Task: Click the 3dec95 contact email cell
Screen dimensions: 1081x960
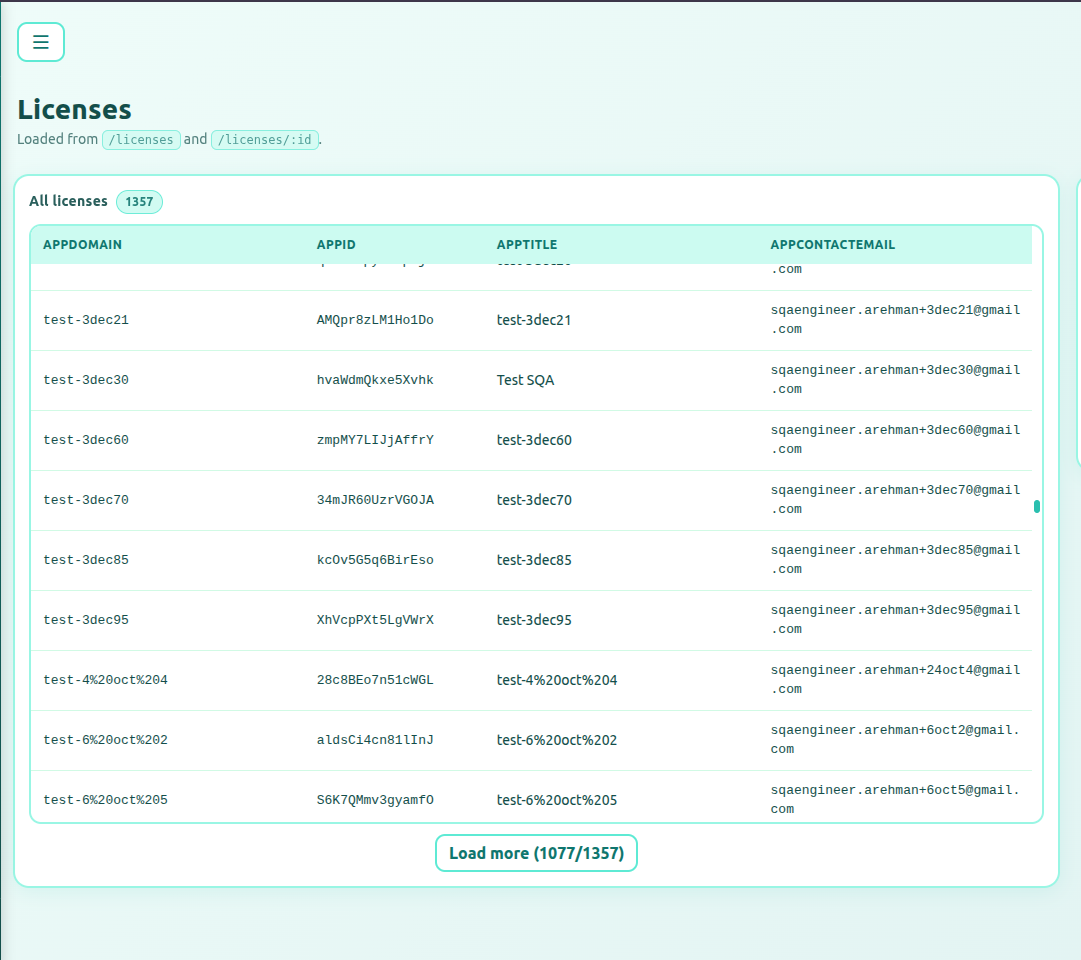Action: [x=895, y=620]
